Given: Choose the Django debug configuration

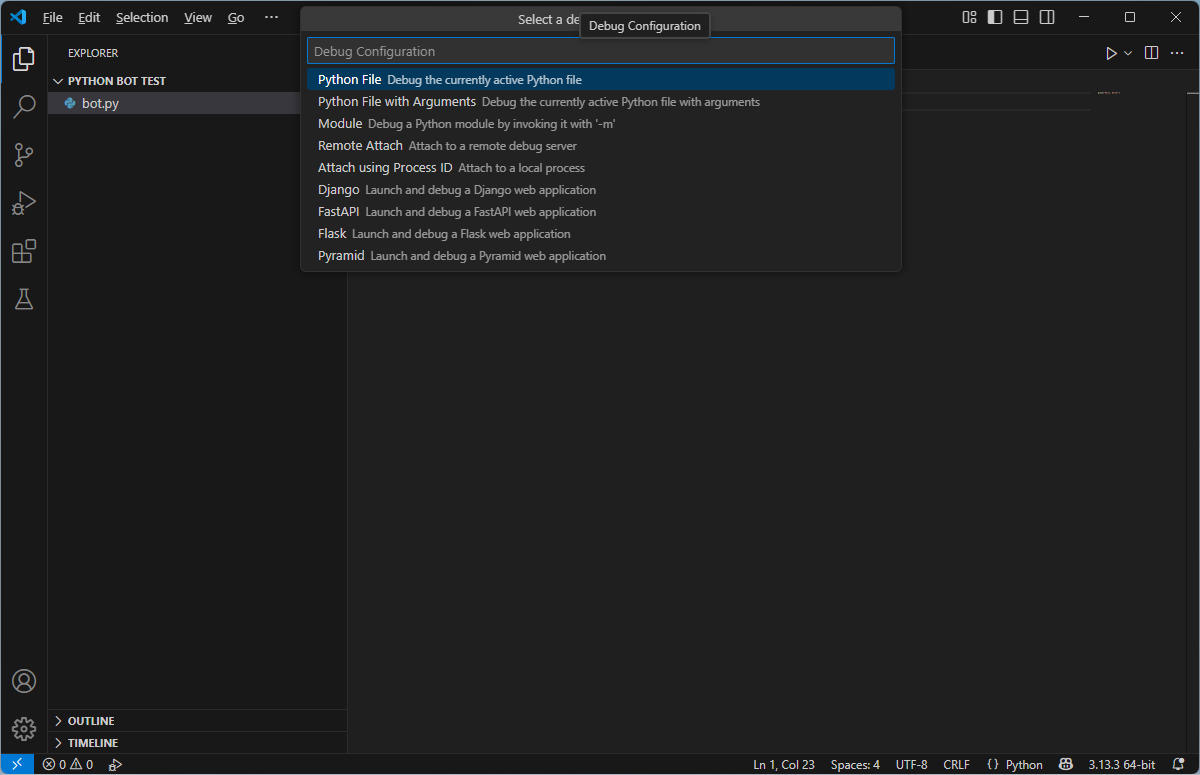Looking at the screenshot, I should point(601,190).
